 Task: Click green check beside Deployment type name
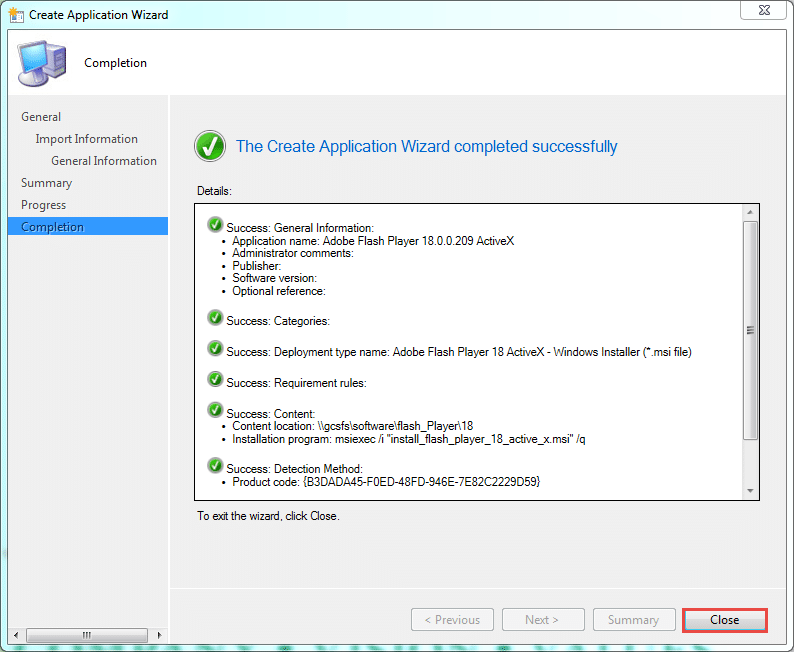[x=215, y=349]
